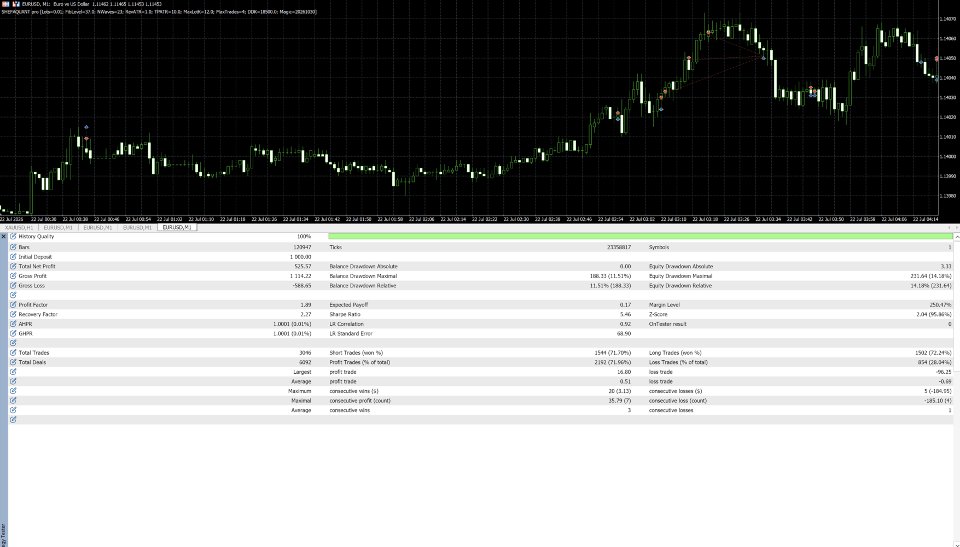Click the Total Trades value 3046
The image size is (960, 547).
[305, 353]
